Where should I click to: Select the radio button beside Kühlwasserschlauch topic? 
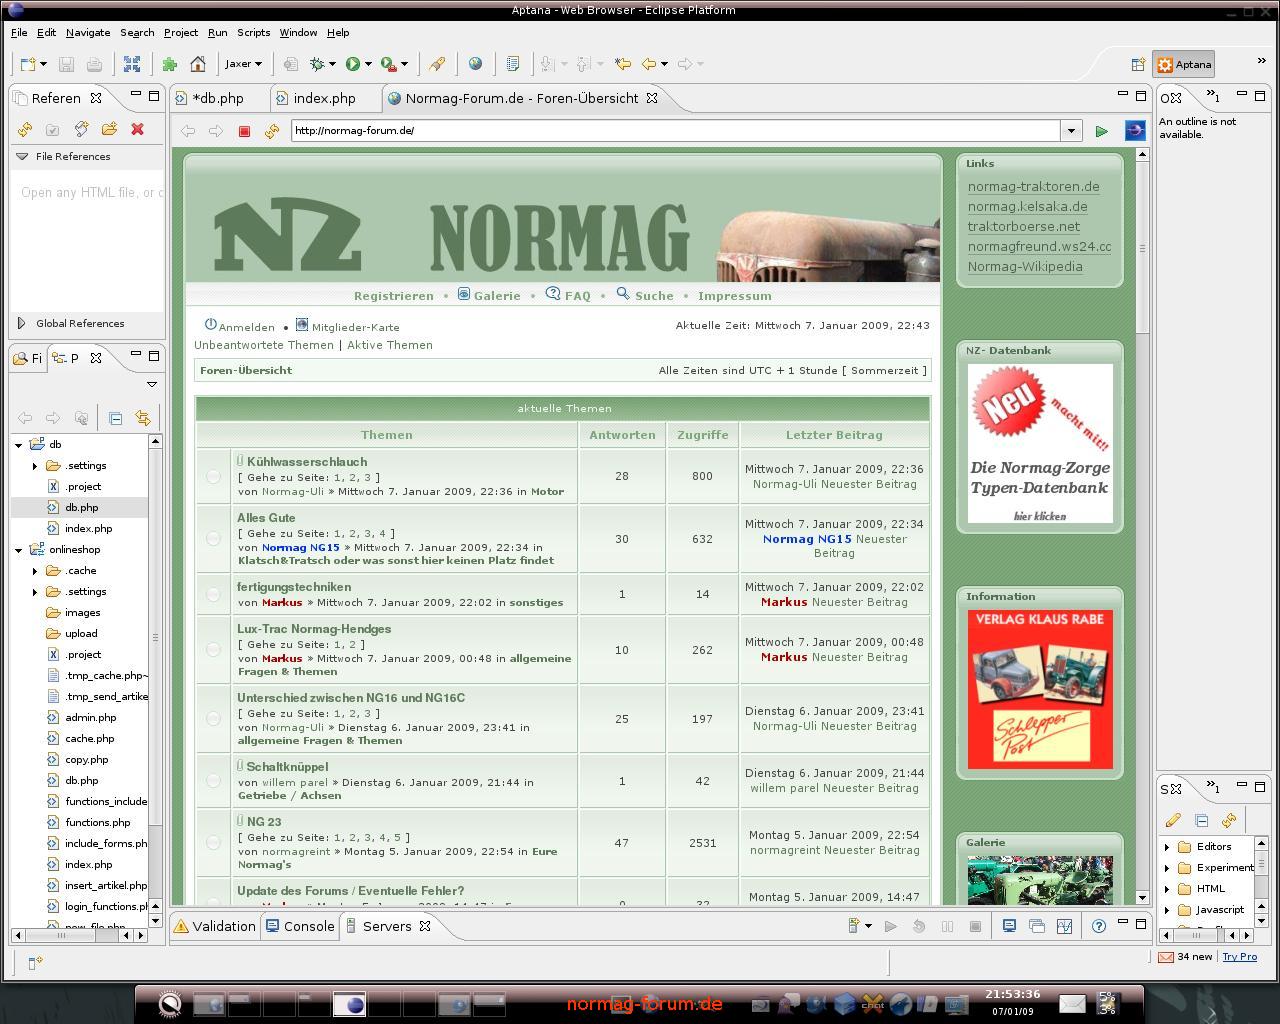click(213, 477)
